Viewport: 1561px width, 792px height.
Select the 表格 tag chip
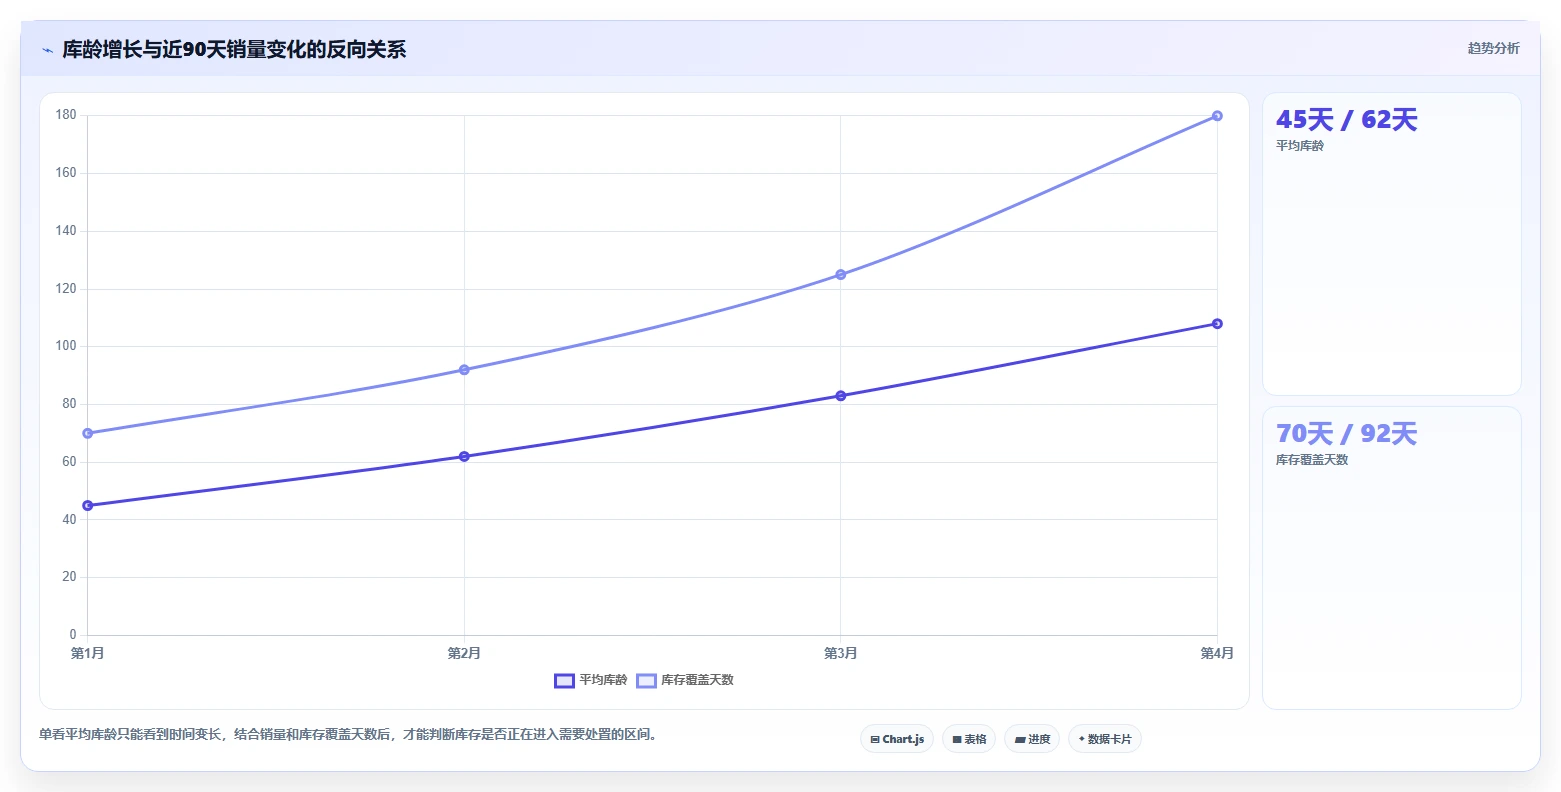[x=969, y=739]
